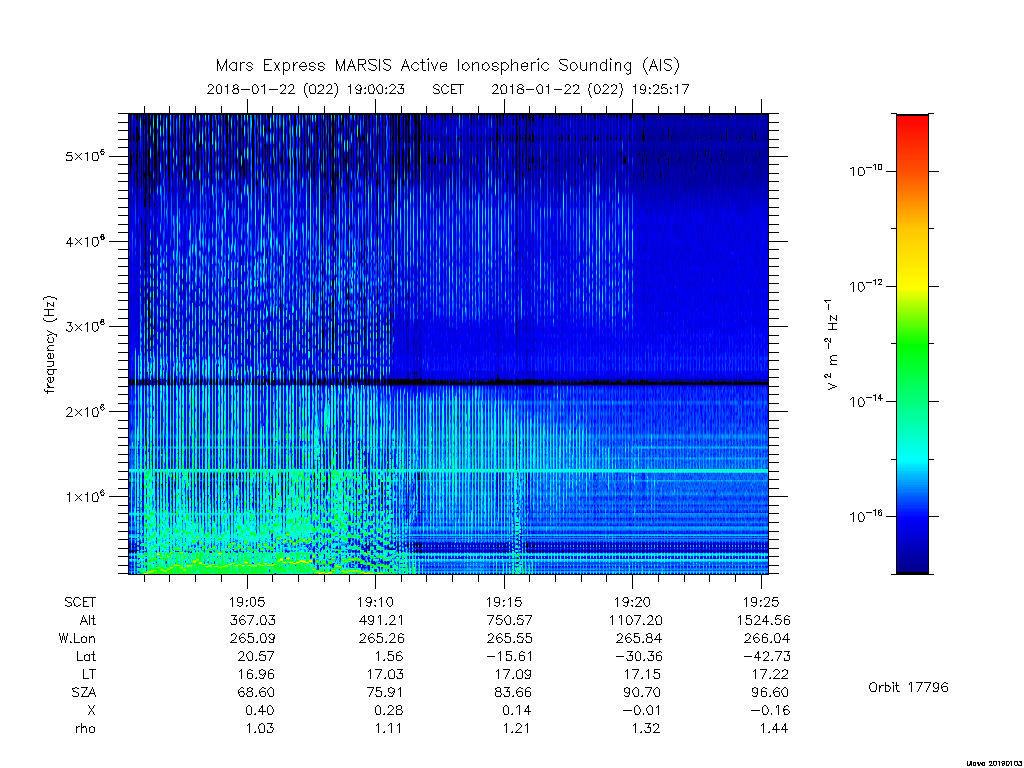Click the 5×10⁶ frequency tick label
The width and height of the screenshot is (1024, 768).
[x=85, y=157]
